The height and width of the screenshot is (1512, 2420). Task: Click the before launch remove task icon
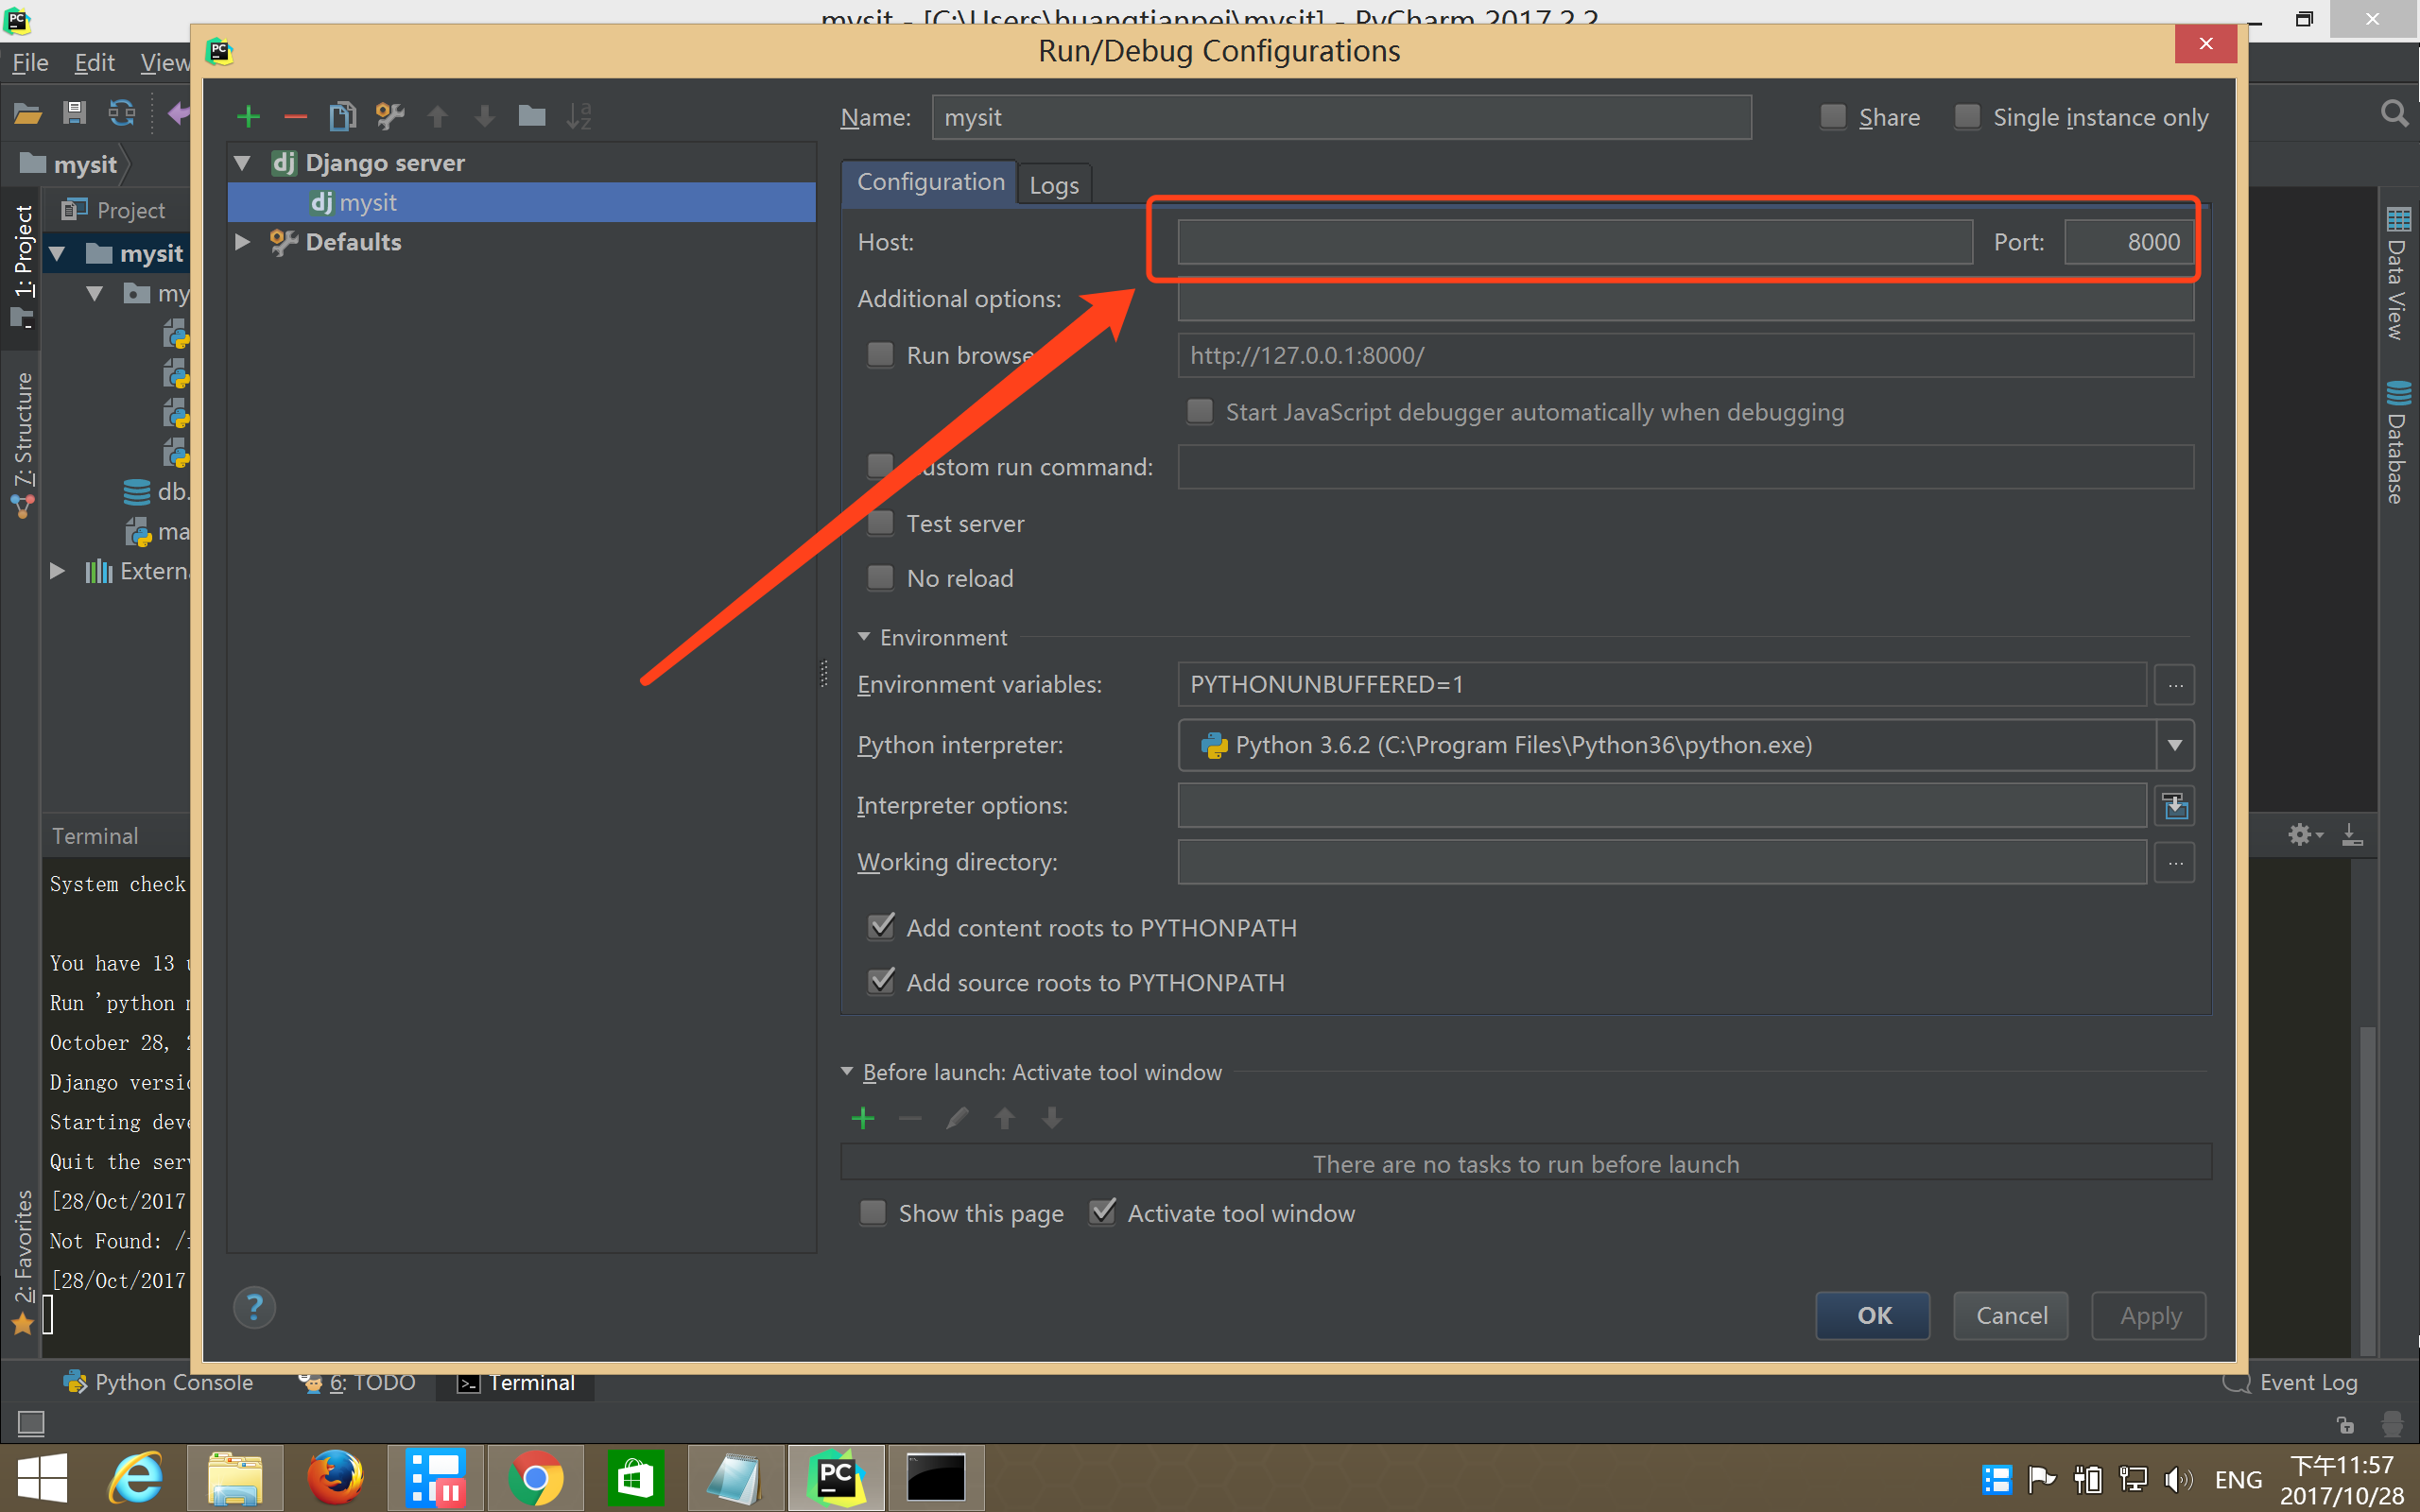point(910,1118)
